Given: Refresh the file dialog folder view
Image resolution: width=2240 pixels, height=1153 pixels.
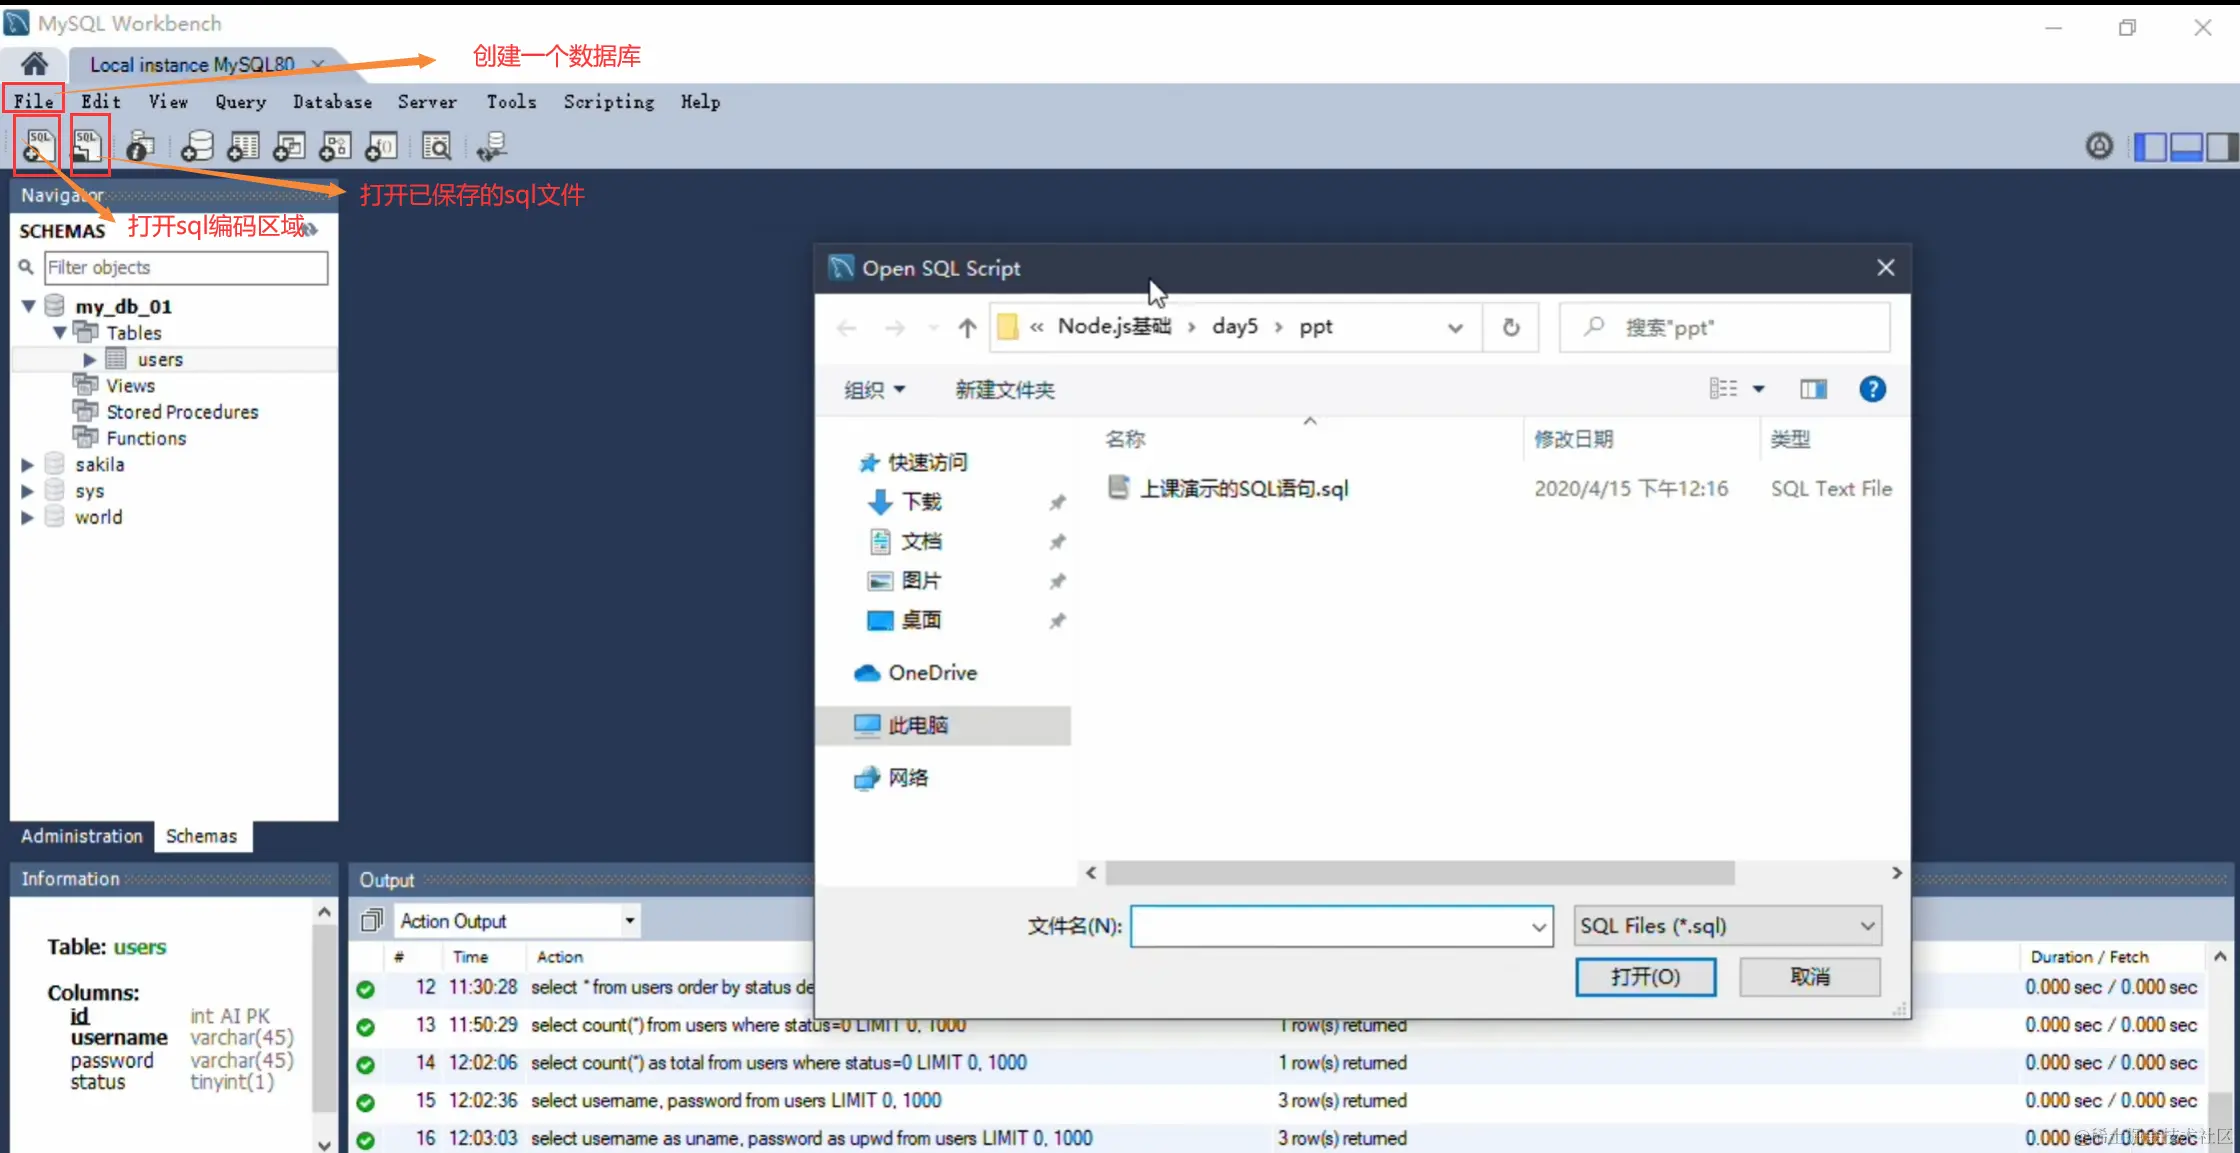Looking at the screenshot, I should point(1511,327).
